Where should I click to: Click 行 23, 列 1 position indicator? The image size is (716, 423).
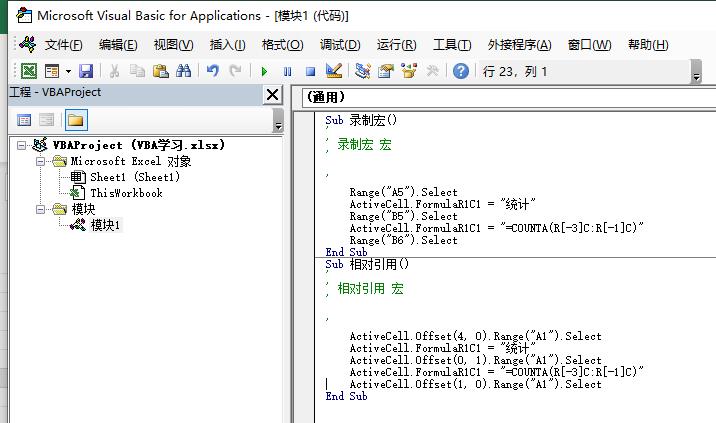point(514,71)
